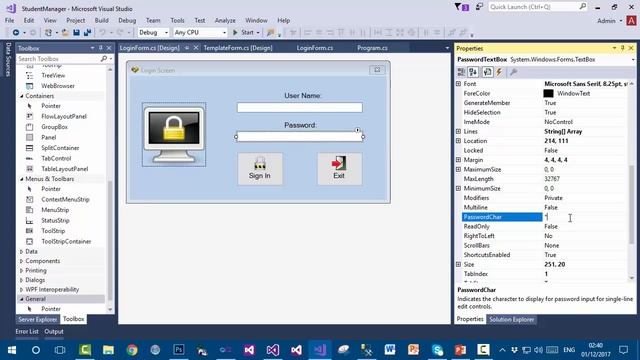Select the ContextMenuStrip toolbox item
The height and width of the screenshot is (360, 640).
point(65,200)
